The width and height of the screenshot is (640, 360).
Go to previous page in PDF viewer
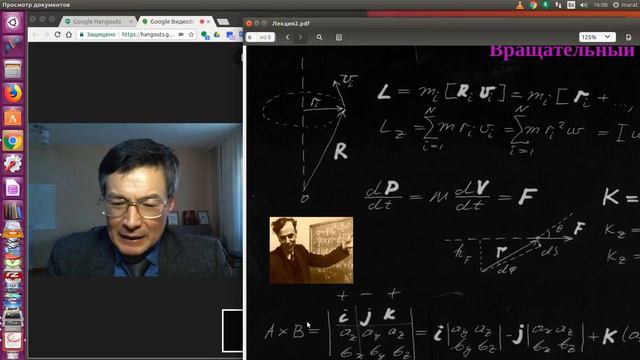click(x=287, y=37)
